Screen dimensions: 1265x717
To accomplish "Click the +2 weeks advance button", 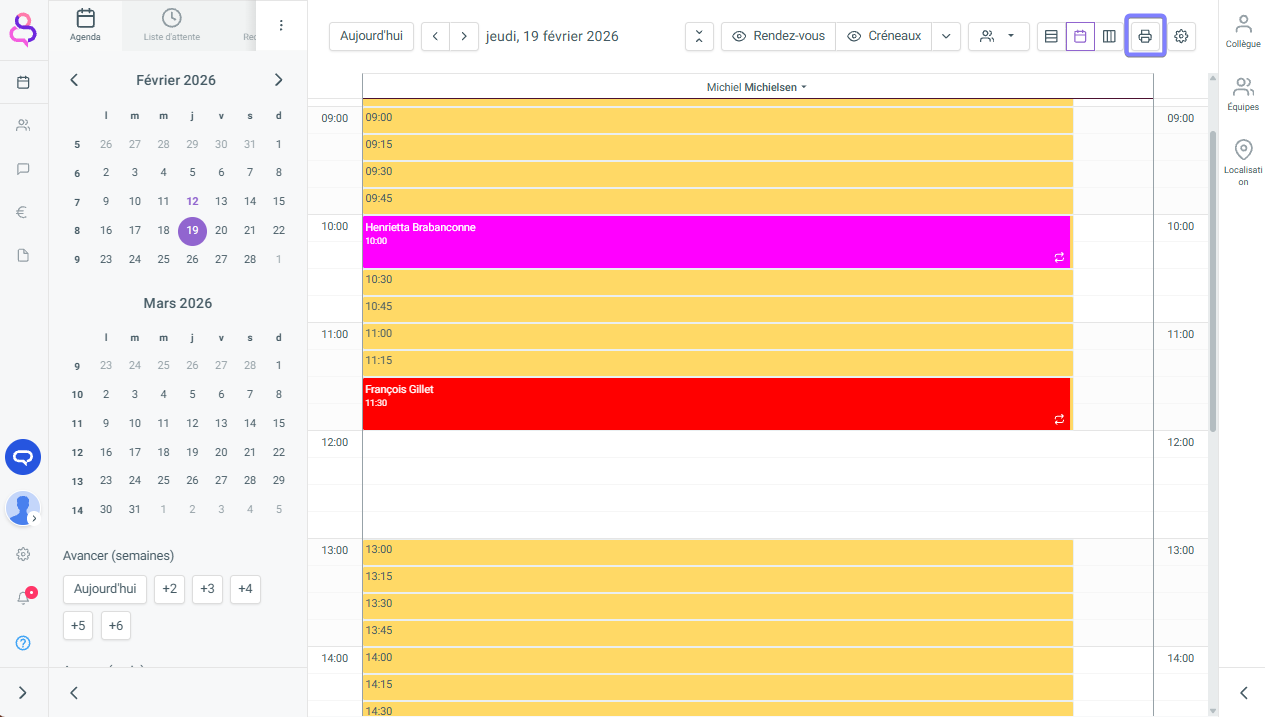I will [x=169, y=589].
